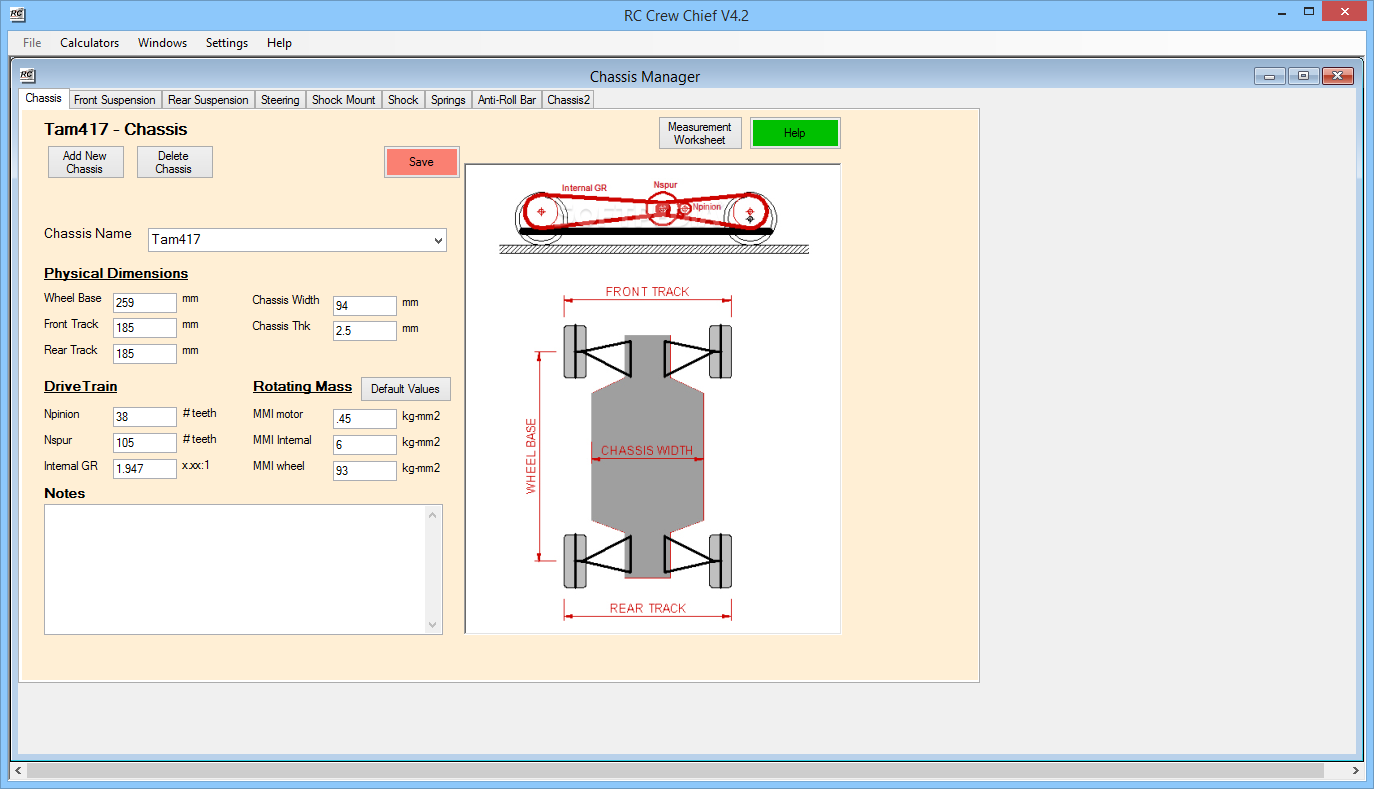
Task: Click the Chassis Thk input field
Action: pos(365,331)
